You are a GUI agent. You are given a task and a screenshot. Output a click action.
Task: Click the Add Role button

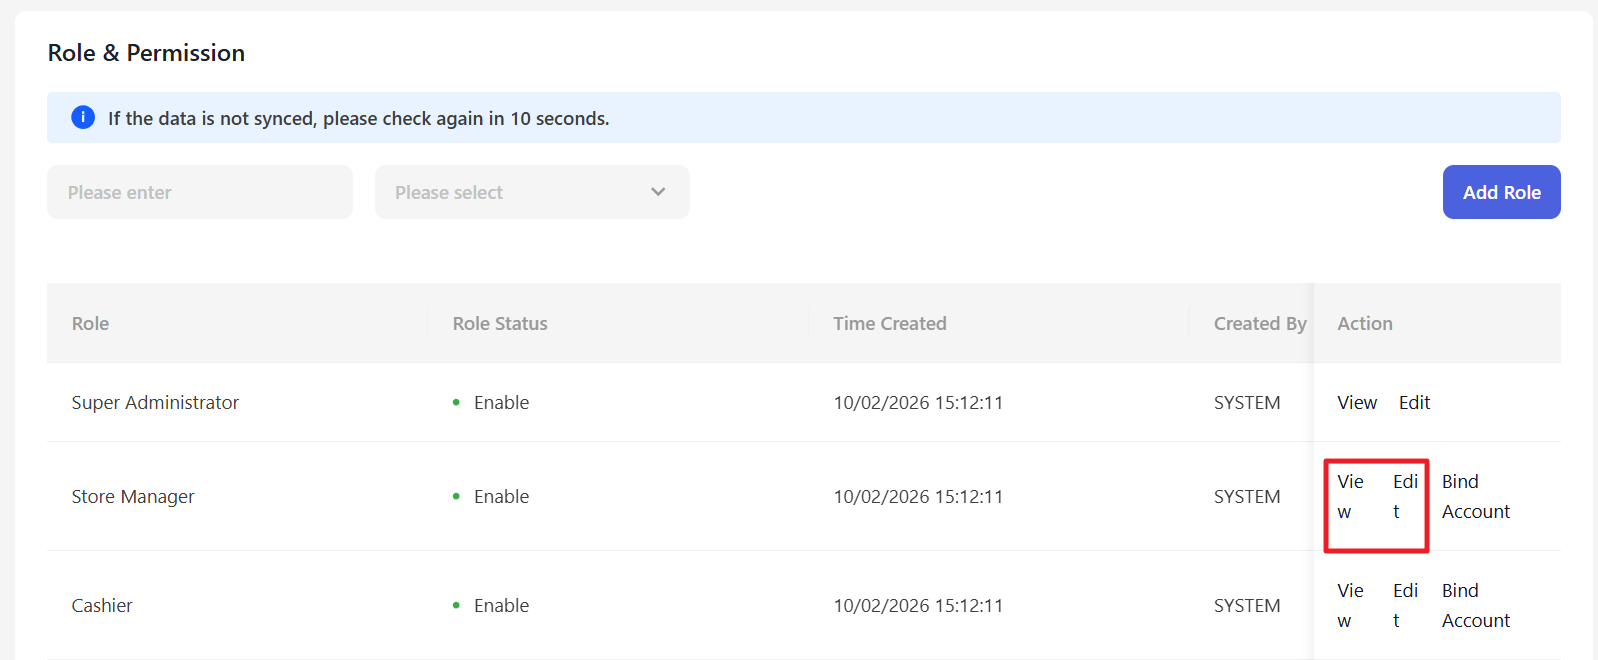(1501, 192)
